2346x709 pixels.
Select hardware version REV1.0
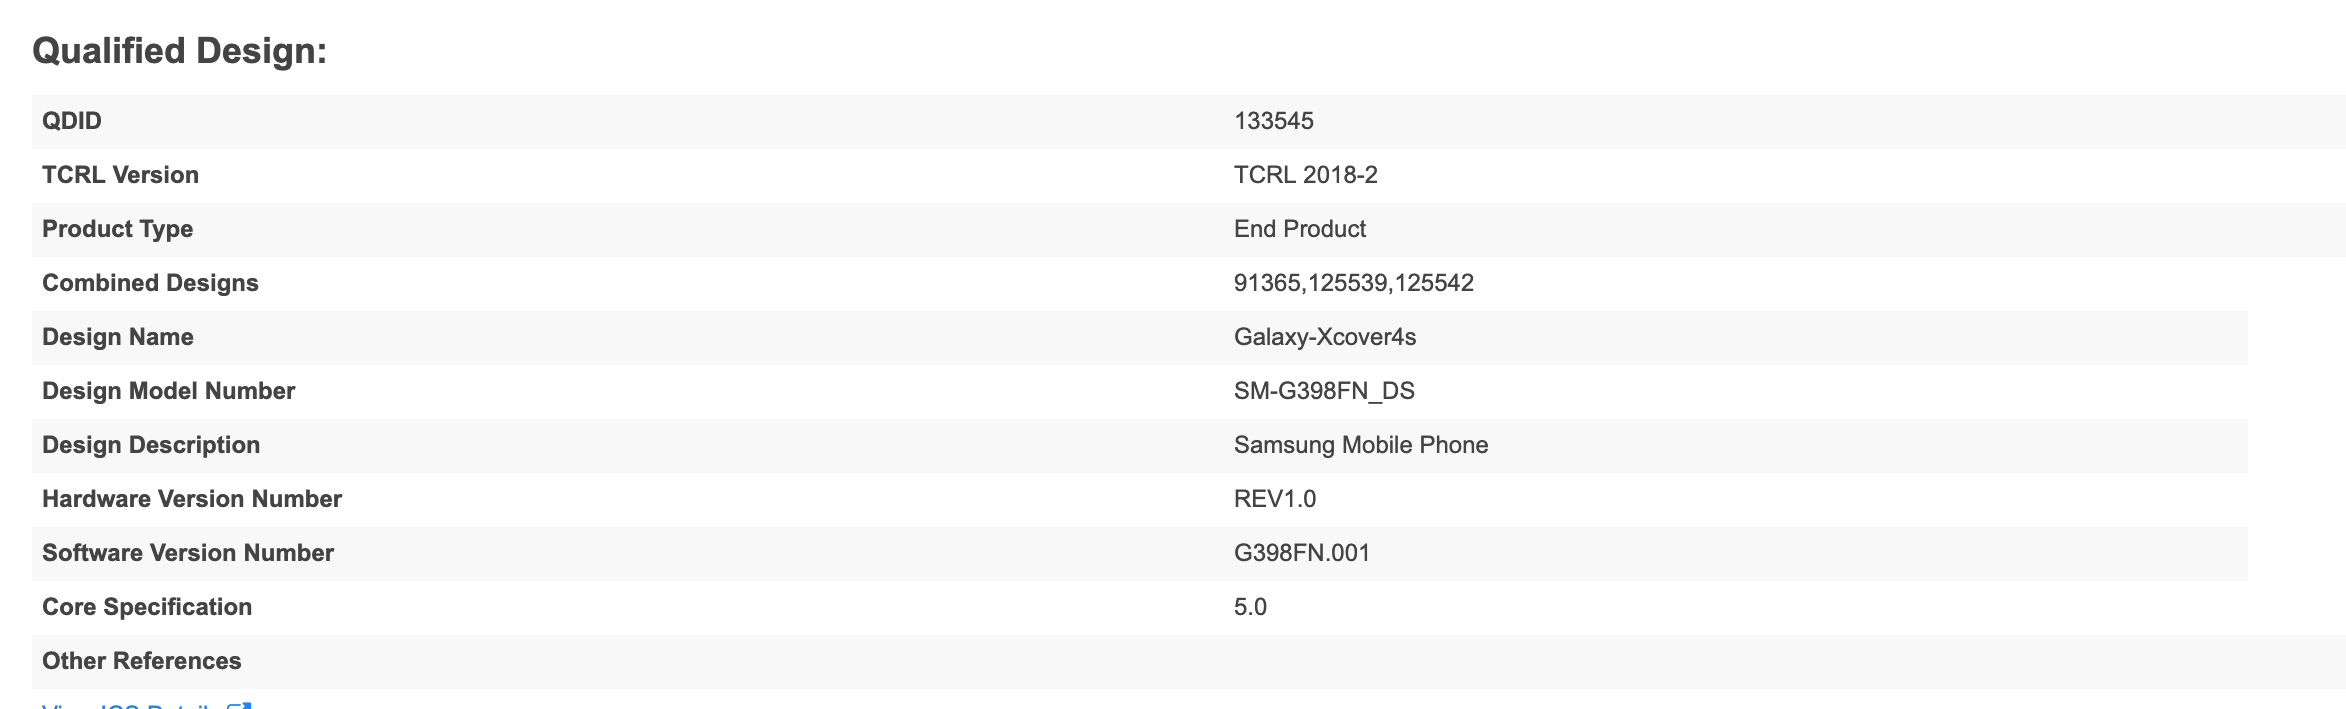coord(1274,499)
